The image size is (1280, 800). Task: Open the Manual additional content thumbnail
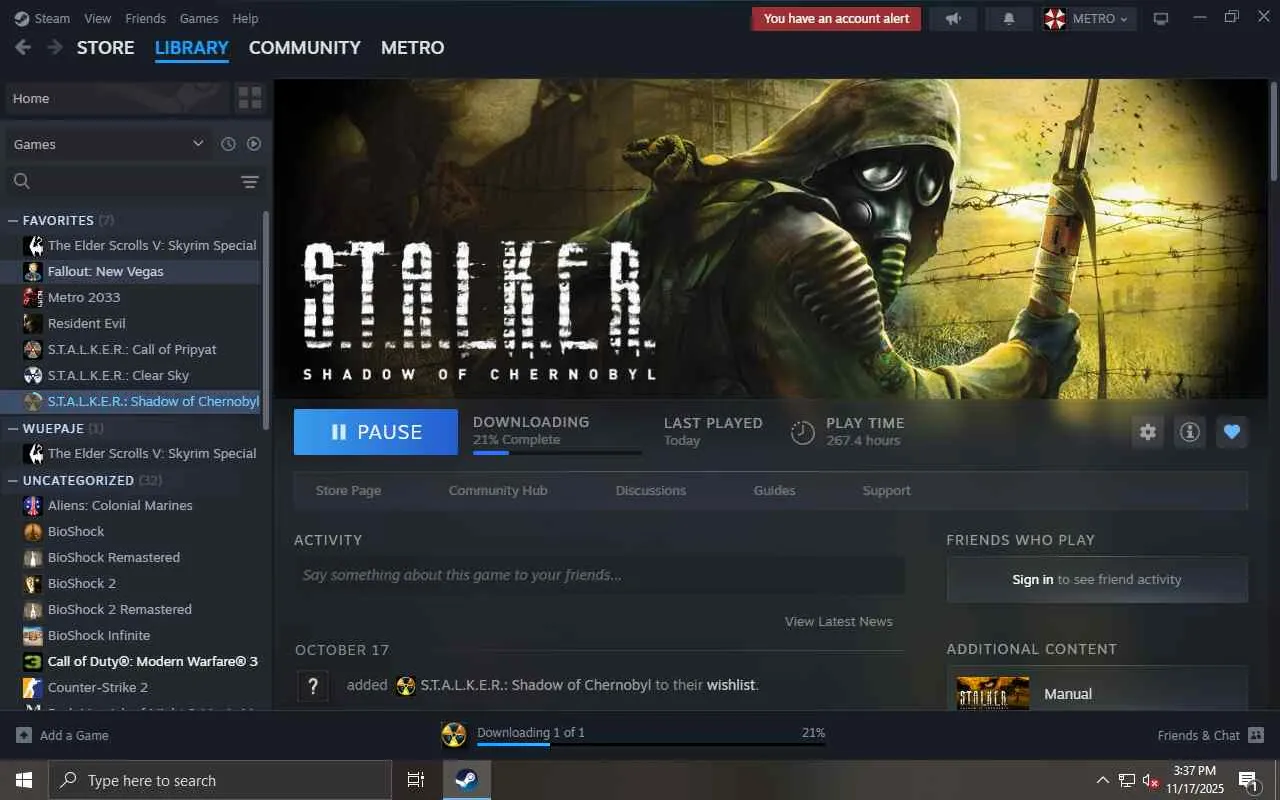tap(993, 693)
